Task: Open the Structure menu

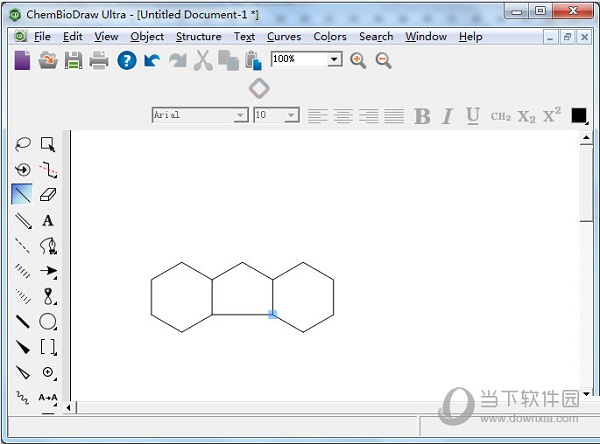Action: (199, 36)
